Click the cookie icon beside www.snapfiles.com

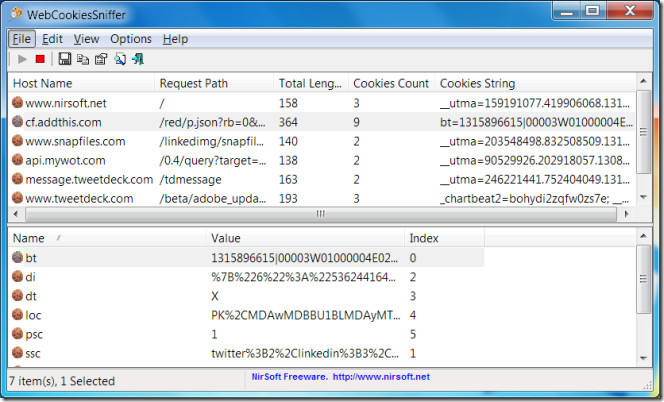[x=17, y=141]
